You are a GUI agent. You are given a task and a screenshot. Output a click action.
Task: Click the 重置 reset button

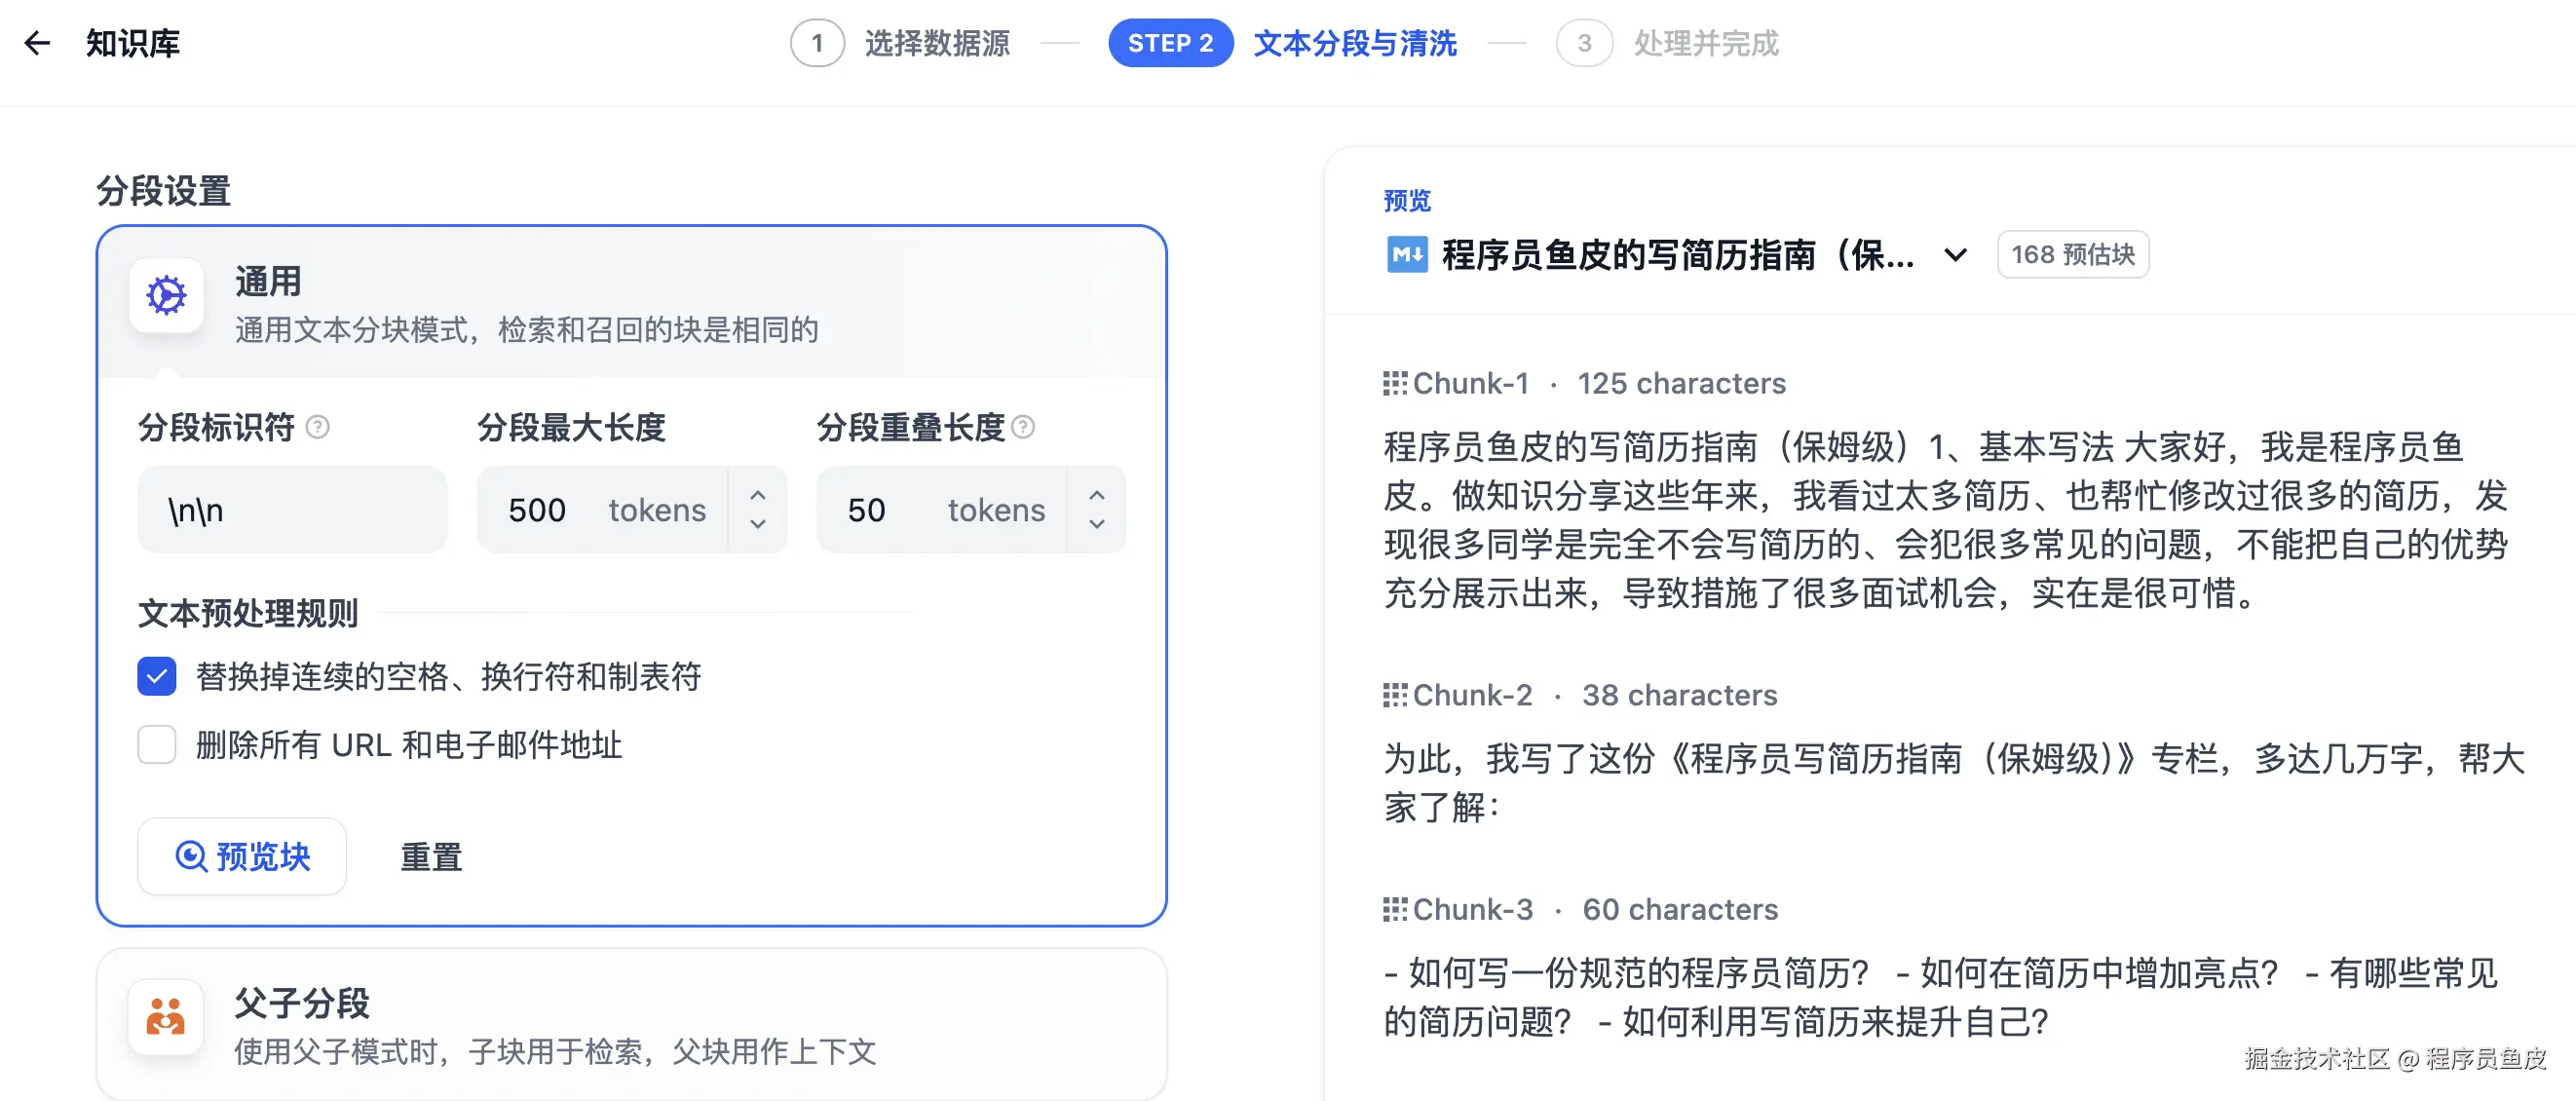[431, 857]
